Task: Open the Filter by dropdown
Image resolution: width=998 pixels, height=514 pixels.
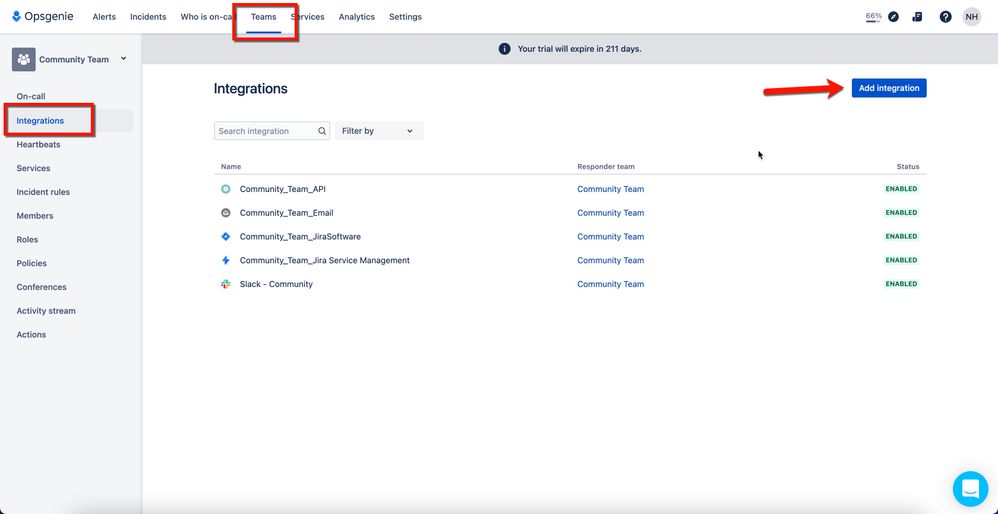Action: tap(379, 131)
